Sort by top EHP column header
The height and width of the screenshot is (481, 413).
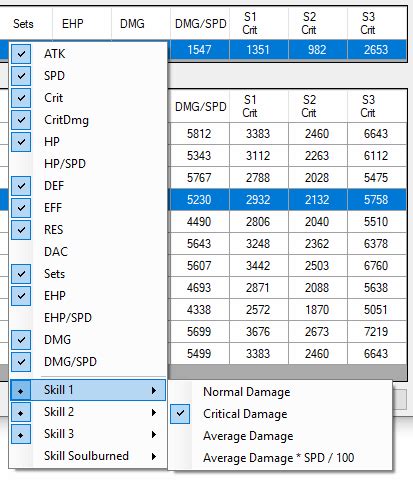(x=82, y=24)
